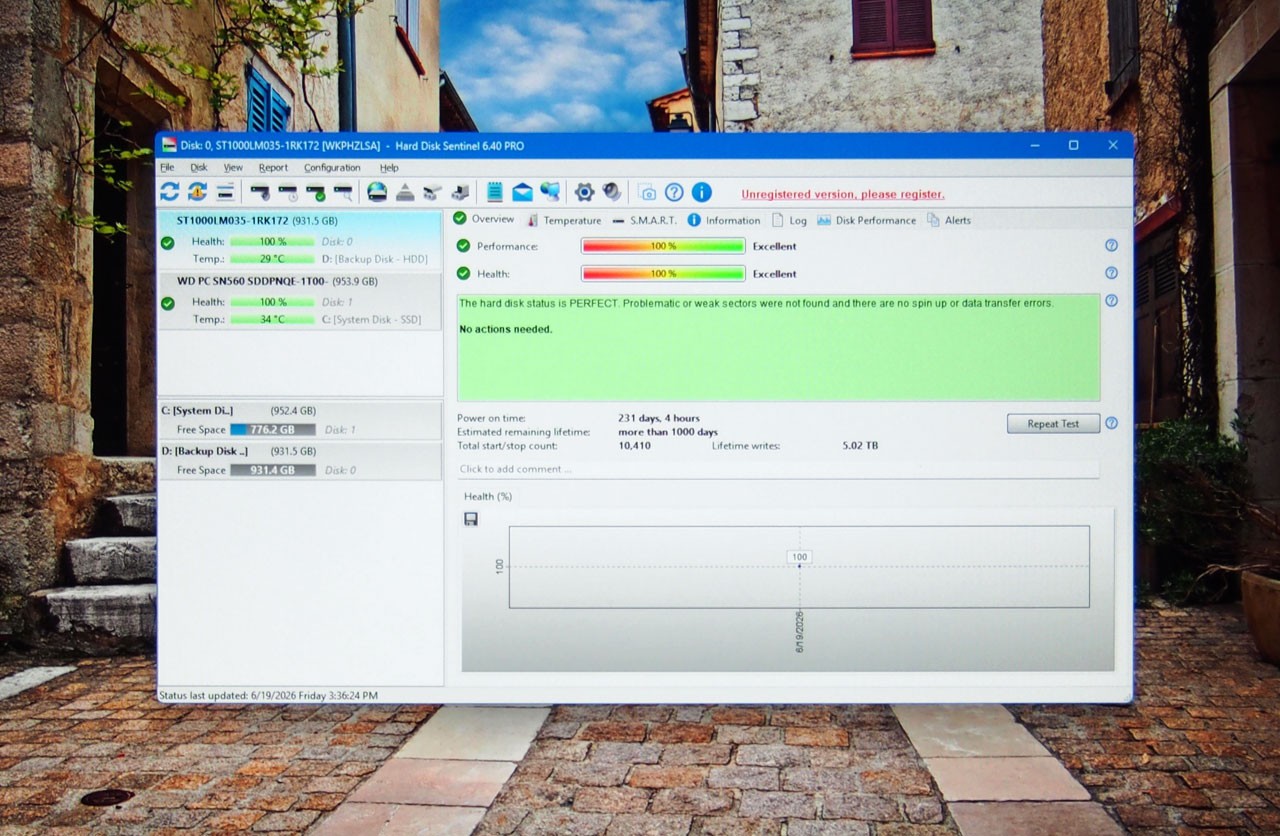Viewport: 1280px width, 836px height.
Task: Click the question mark help toolbar icon
Action: tap(674, 192)
